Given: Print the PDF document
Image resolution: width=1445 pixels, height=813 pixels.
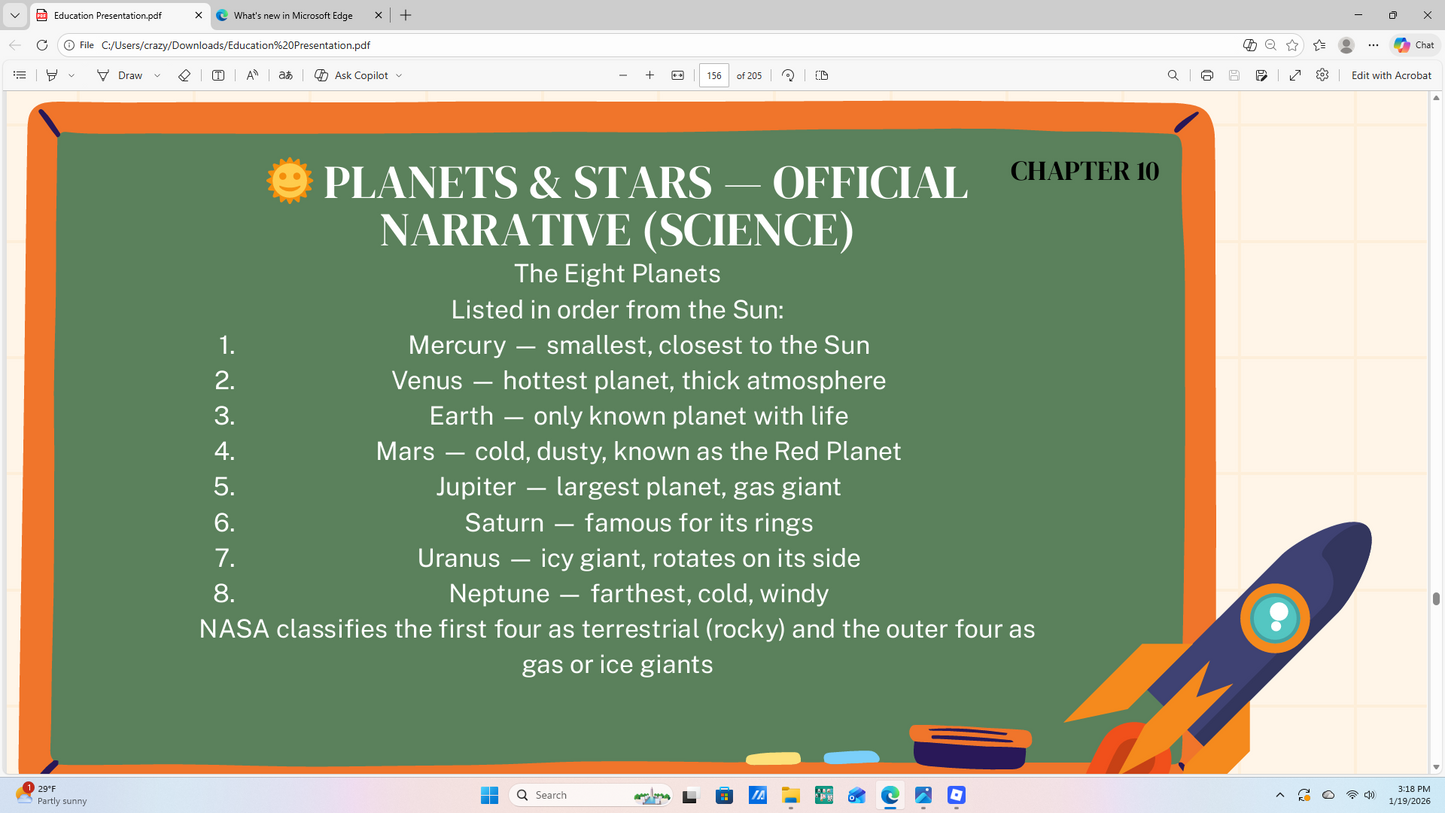Looking at the screenshot, I should coord(1207,75).
